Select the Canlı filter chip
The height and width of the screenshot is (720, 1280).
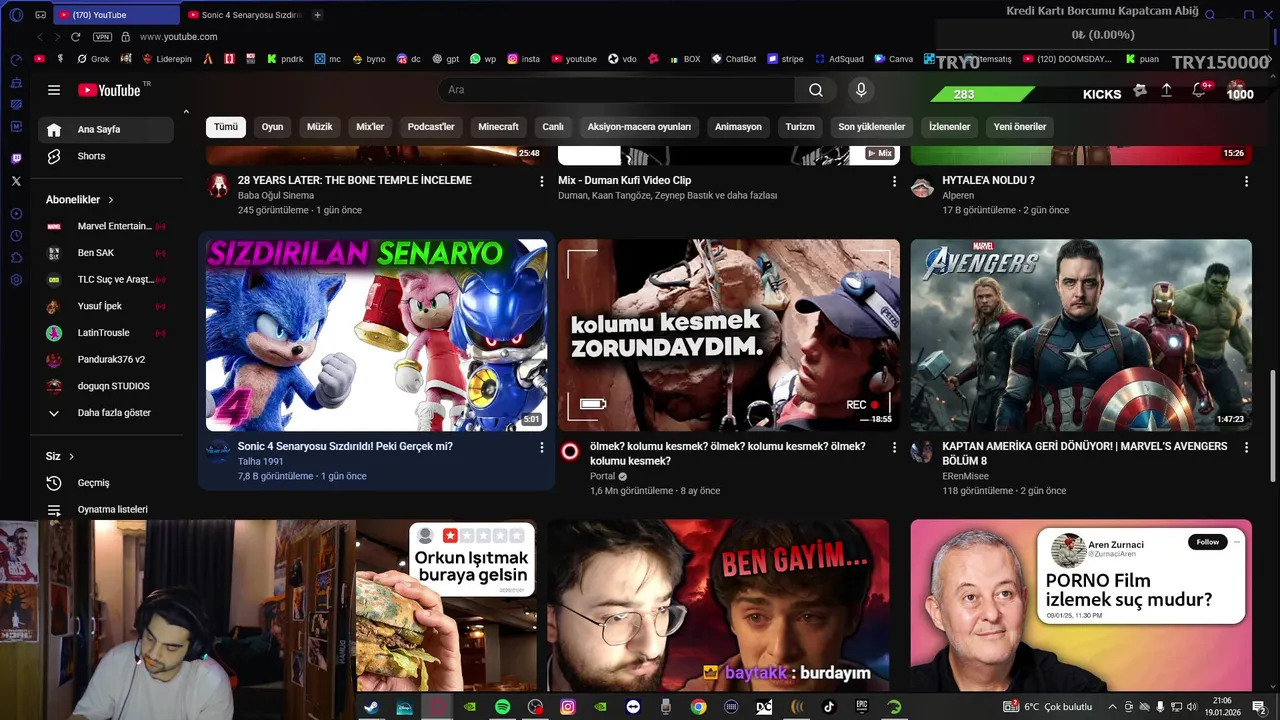click(553, 127)
